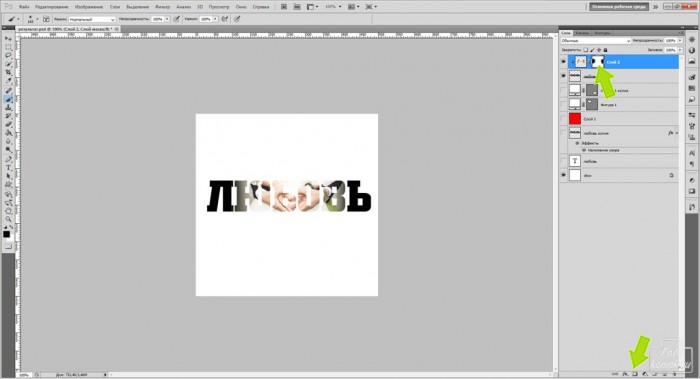This screenshot has height=379, width=700.
Task: Open layer opacity slider arrow
Action: click(680, 41)
